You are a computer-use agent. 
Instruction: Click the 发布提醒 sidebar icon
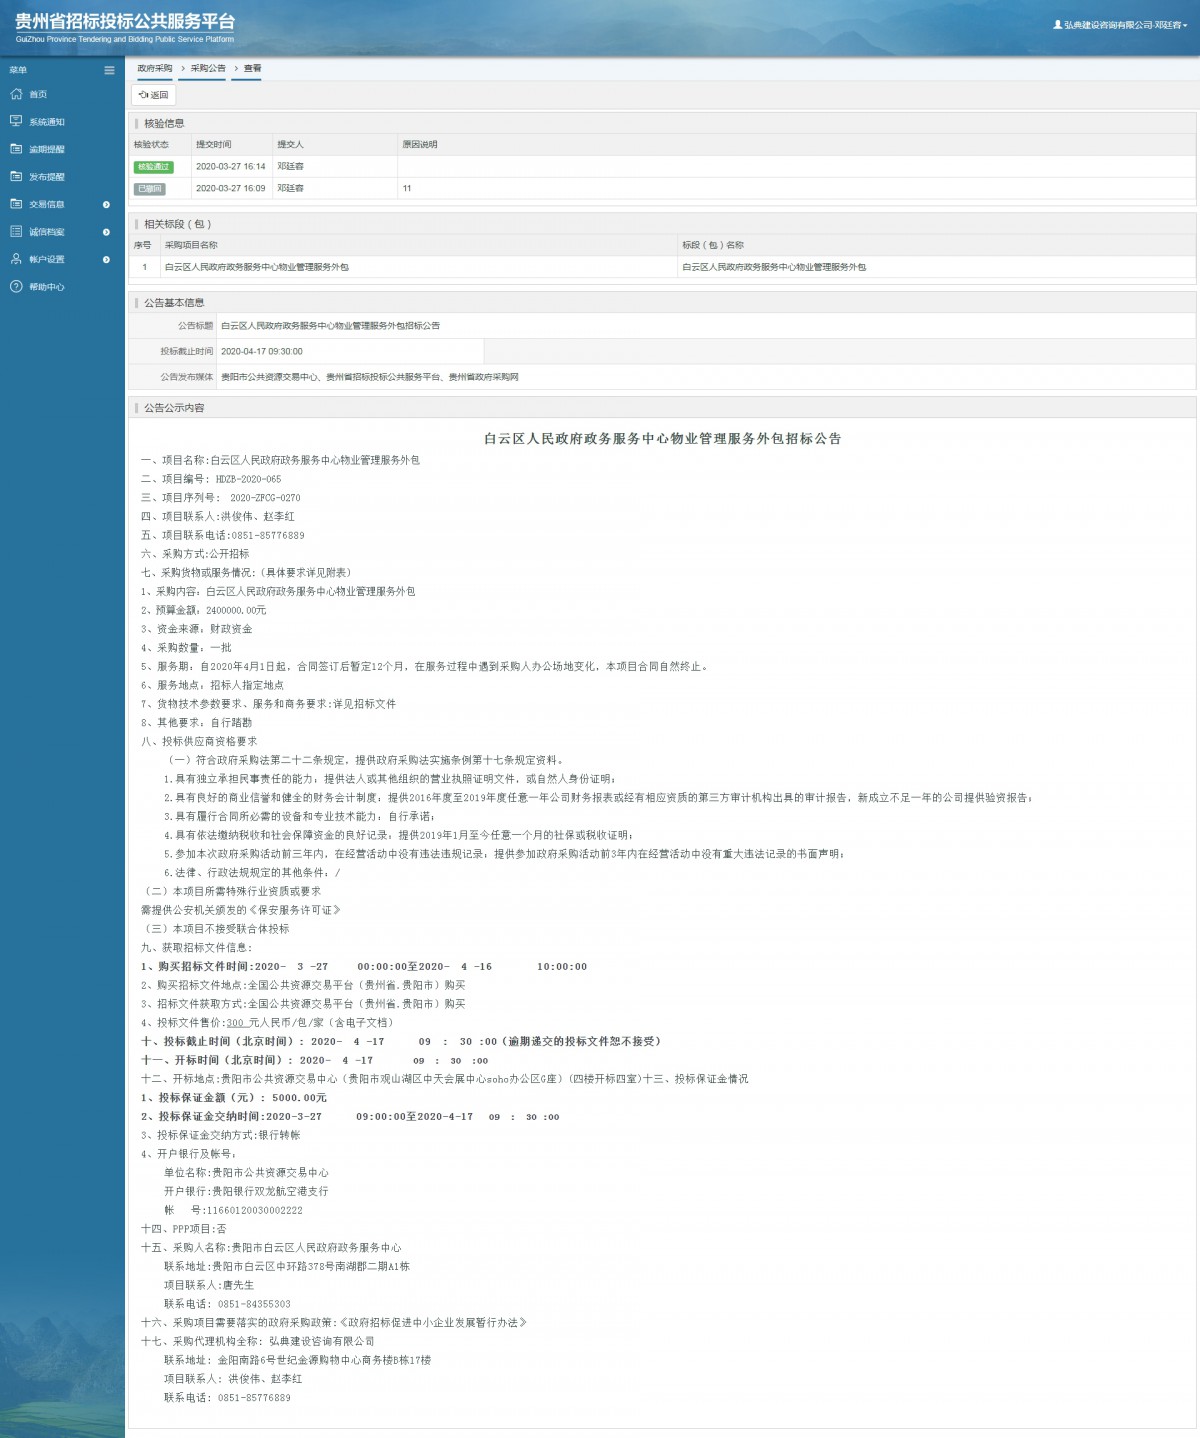[16, 176]
